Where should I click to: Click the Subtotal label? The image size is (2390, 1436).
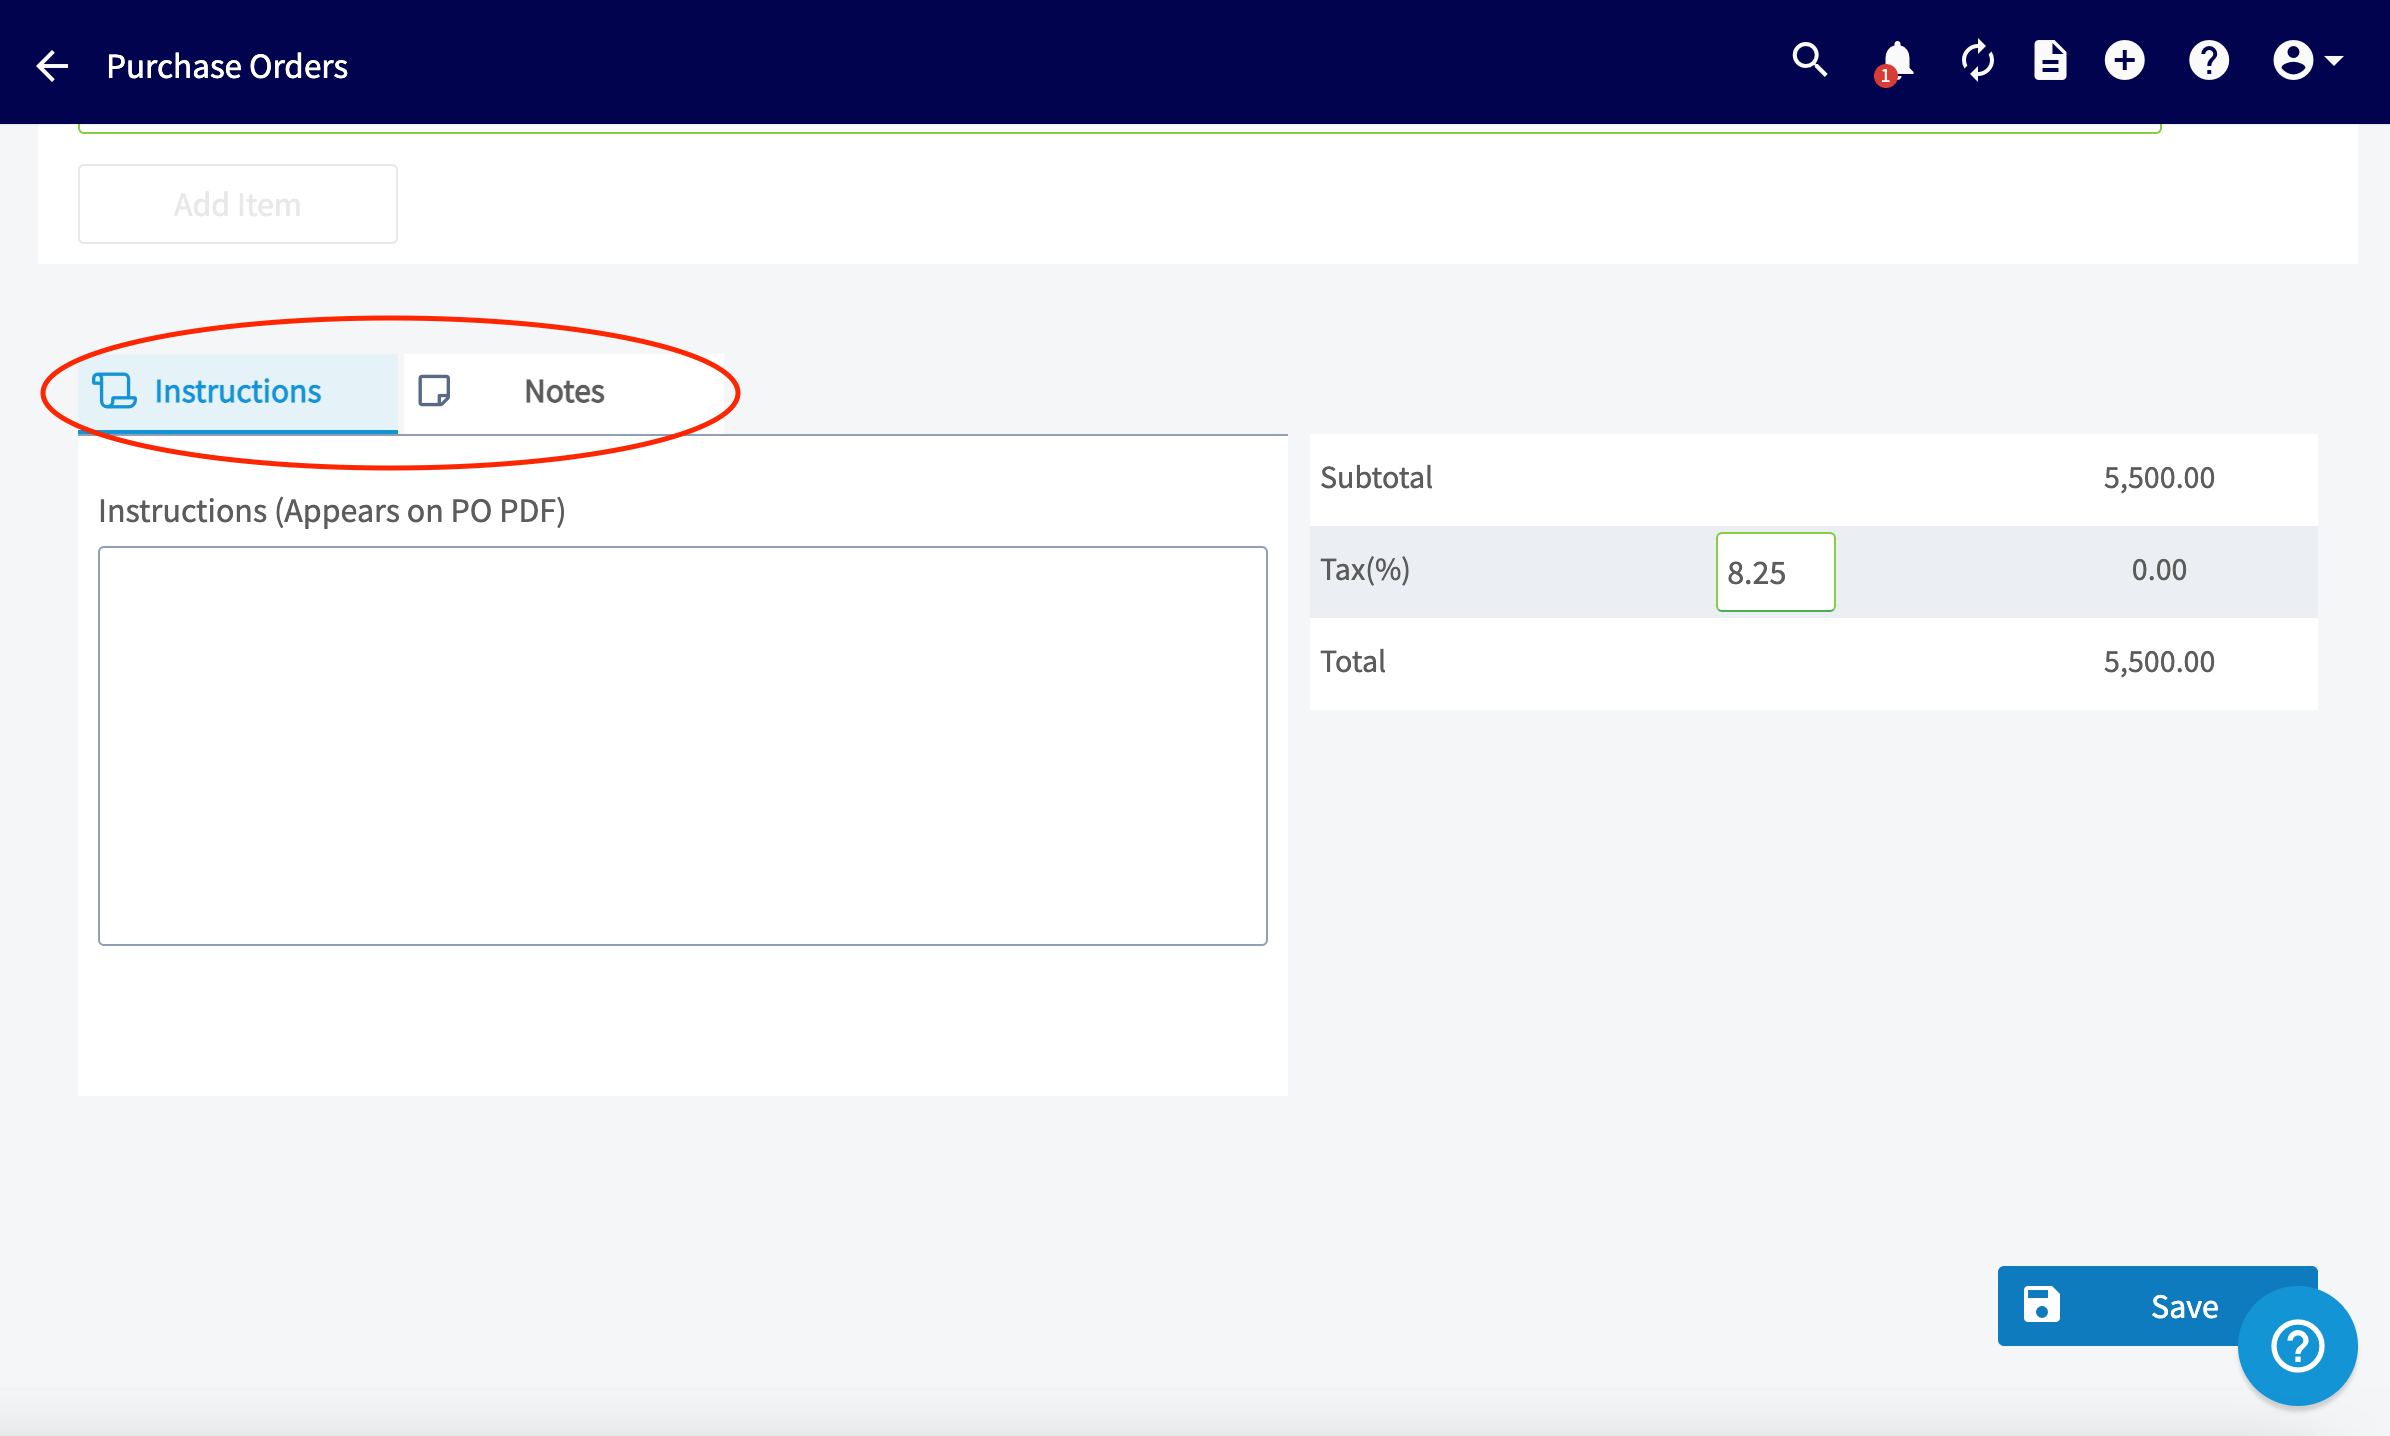point(1376,478)
